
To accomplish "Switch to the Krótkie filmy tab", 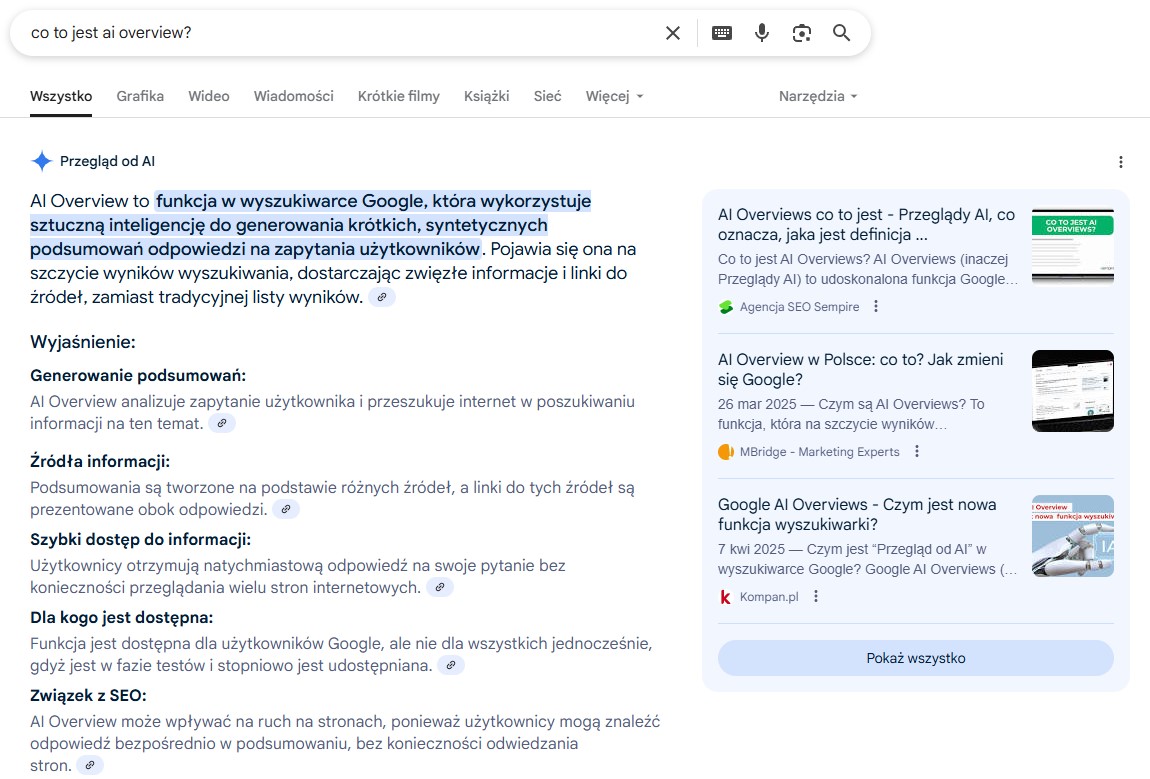I will click(399, 96).
